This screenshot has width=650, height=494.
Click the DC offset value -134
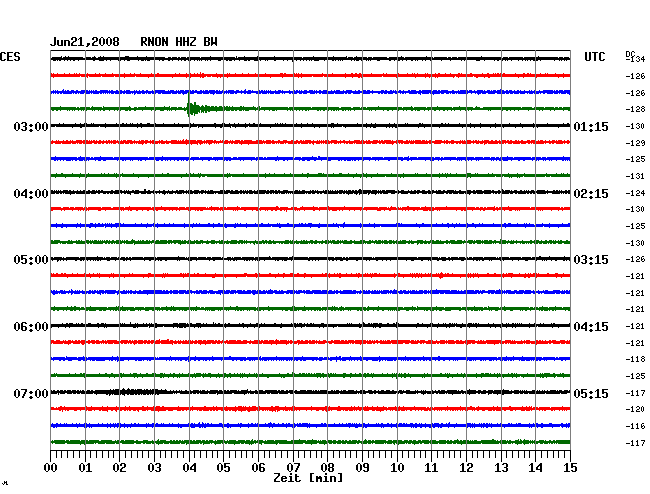(x=635, y=59)
